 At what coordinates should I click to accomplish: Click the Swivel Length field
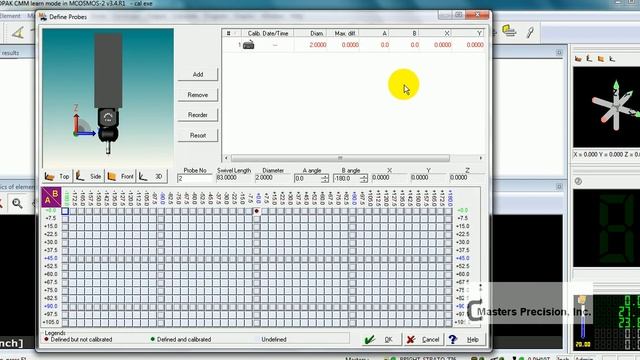pyautogui.click(x=234, y=178)
